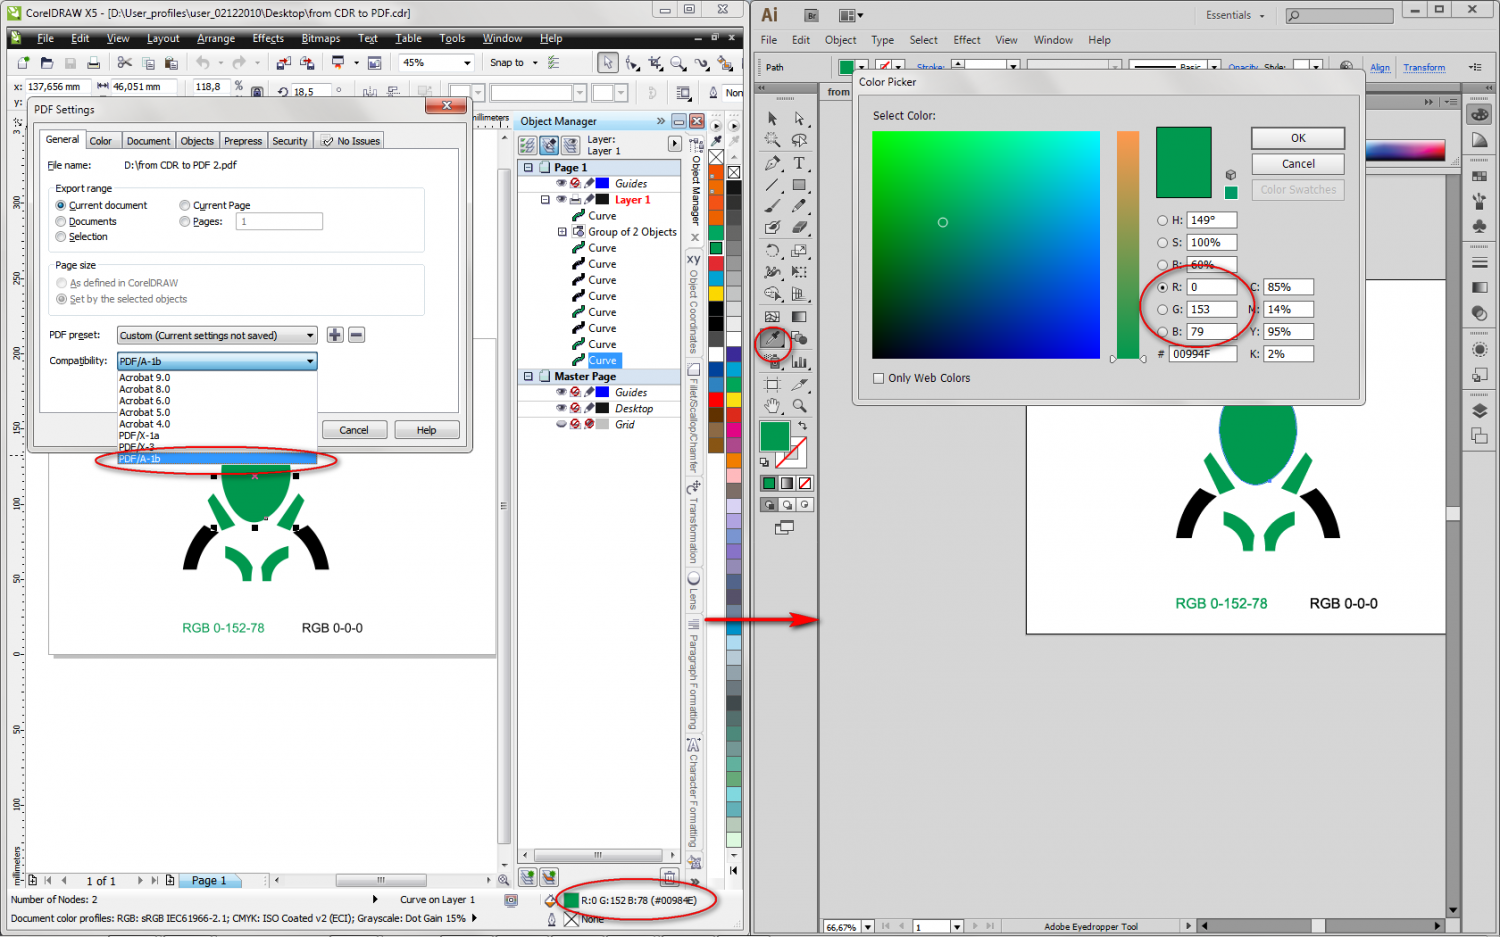Image resolution: width=1500 pixels, height=937 pixels.
Task: Select the G green radio in Color Picker
Action: pyautogui.click(x=1162, y=309)
